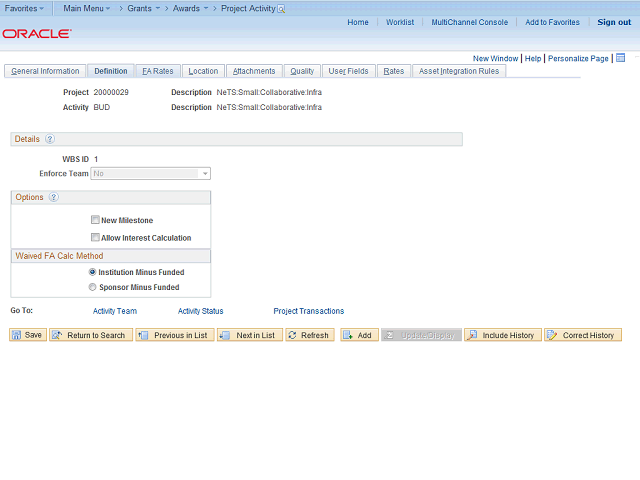Open MultiChannel Console link
This screenshot has width=640, height=480.
[x=470, y=22]
